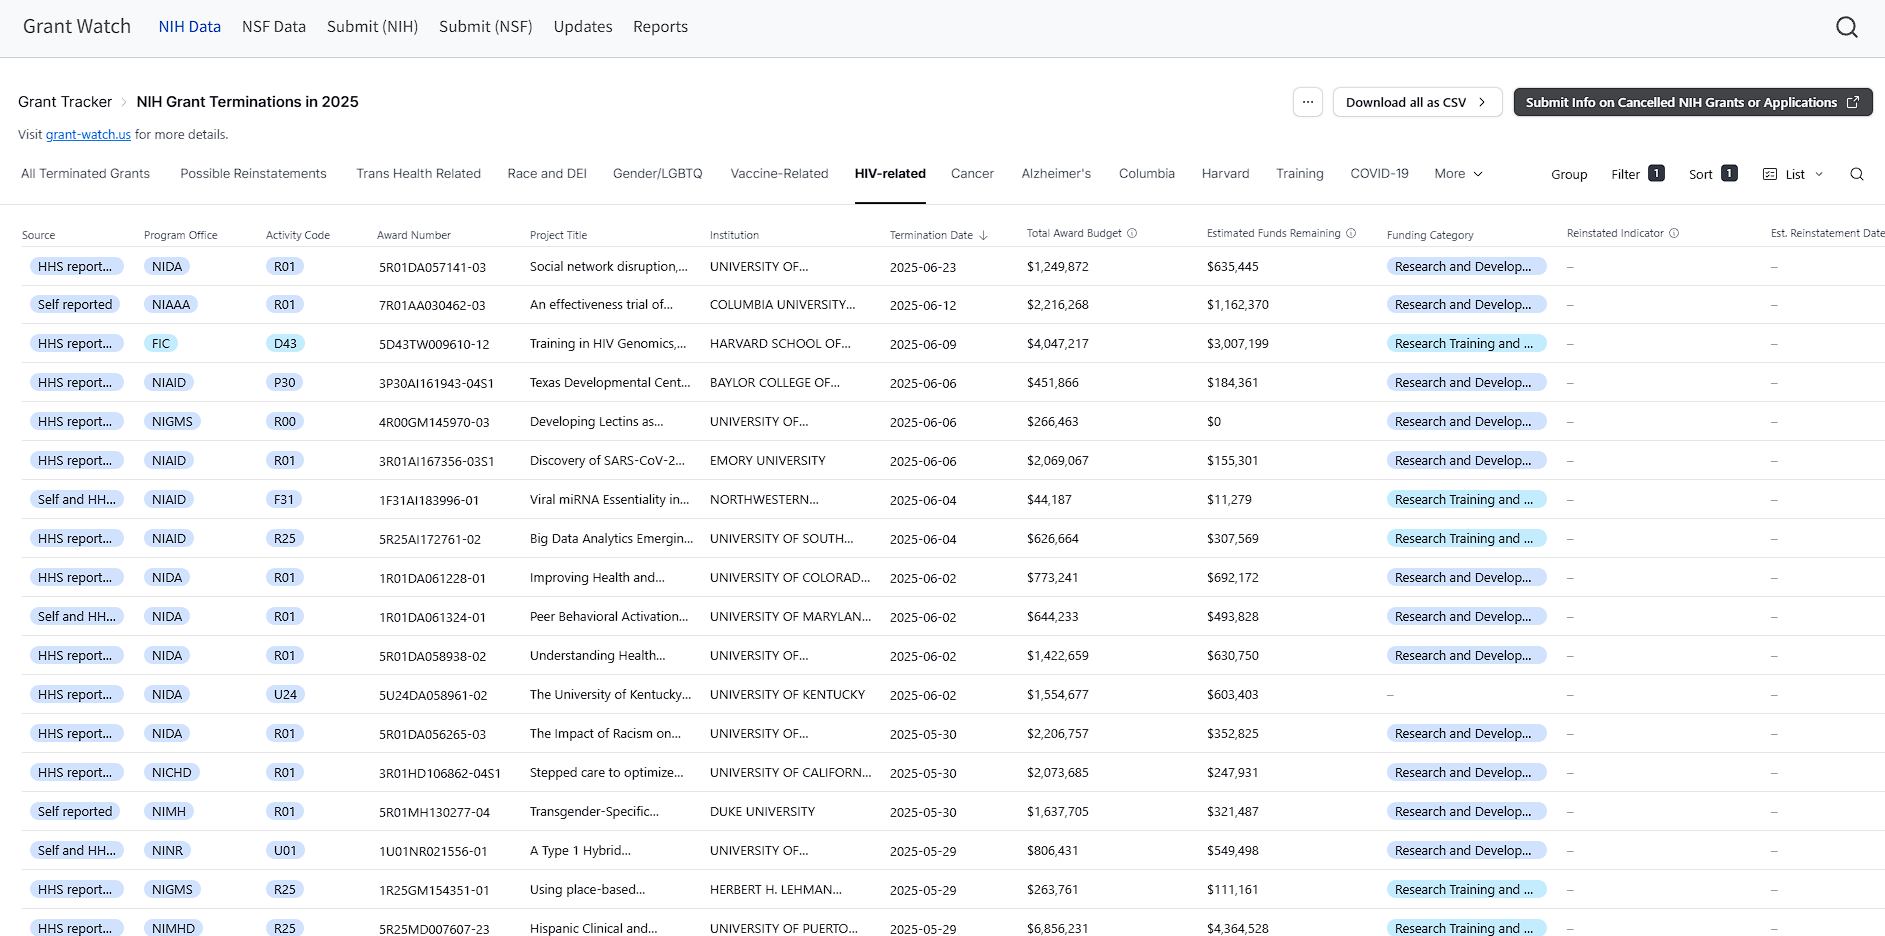Switch to COVID-19 tab
This screenshot has height=936, width=1885.
1379,173
